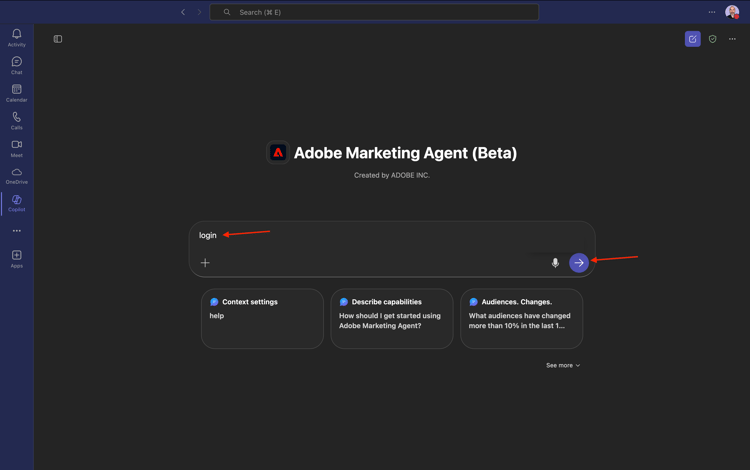750x470 pixels.
Task: Open the Chat section
Action: 17,65
